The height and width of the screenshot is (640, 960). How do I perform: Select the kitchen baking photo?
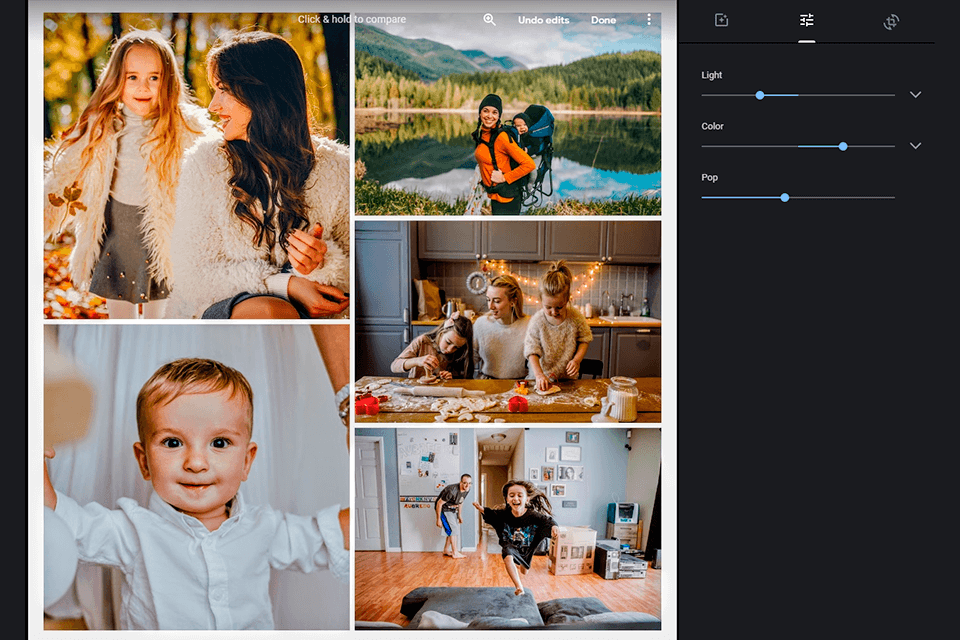[508, 321]
